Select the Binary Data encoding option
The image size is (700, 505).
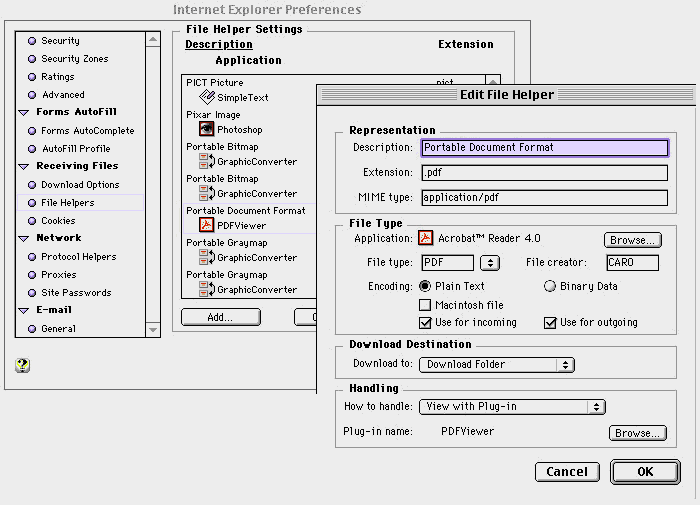click(550, 286)
